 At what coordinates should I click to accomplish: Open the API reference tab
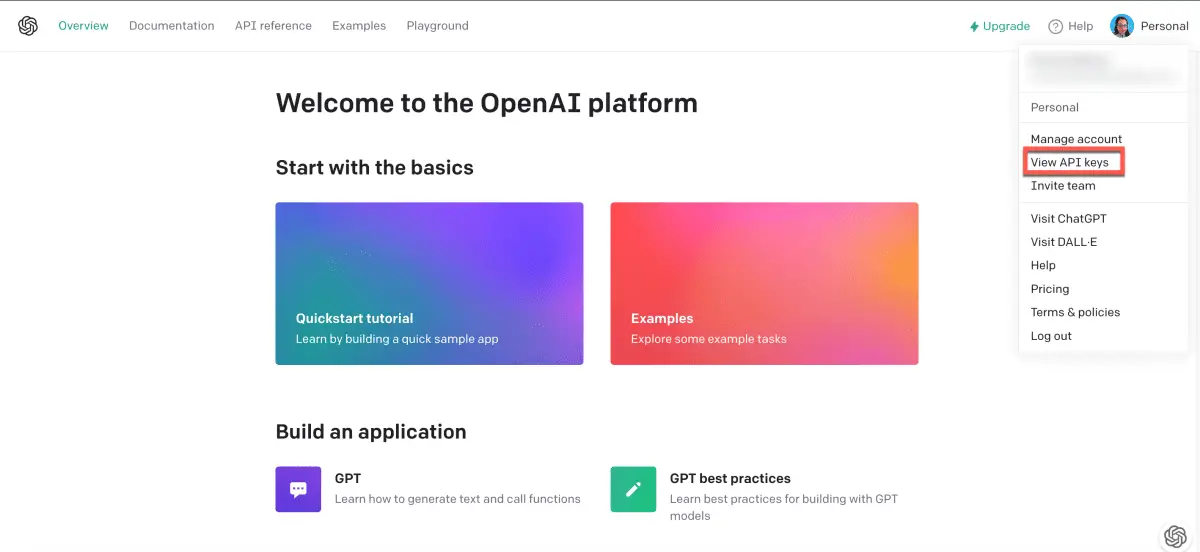coord(273,26)
